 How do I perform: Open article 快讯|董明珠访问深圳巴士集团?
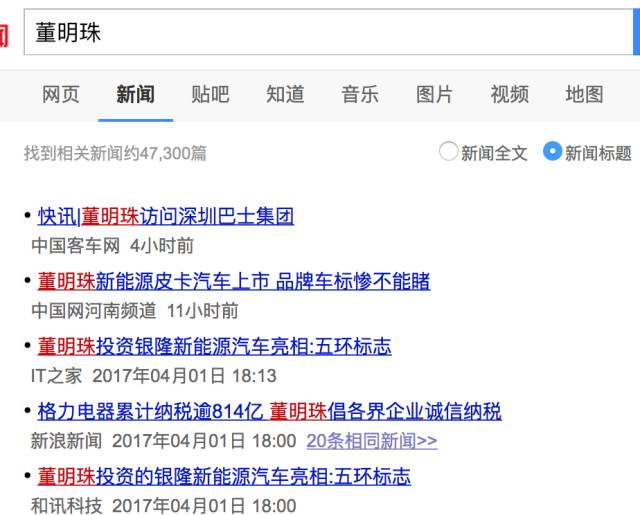(166, 216)
